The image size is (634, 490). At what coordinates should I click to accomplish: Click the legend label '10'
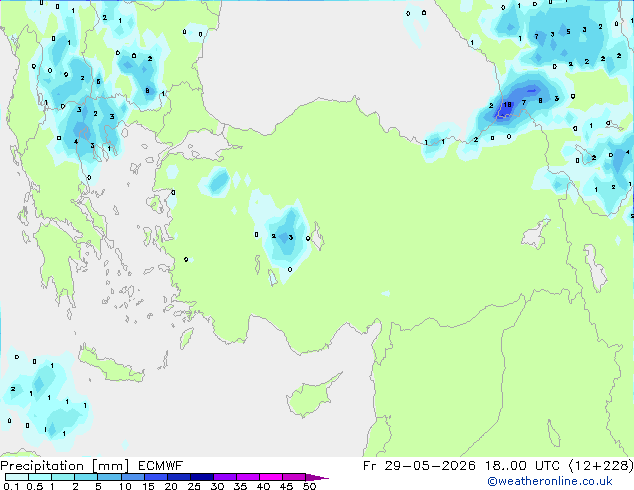125,486
